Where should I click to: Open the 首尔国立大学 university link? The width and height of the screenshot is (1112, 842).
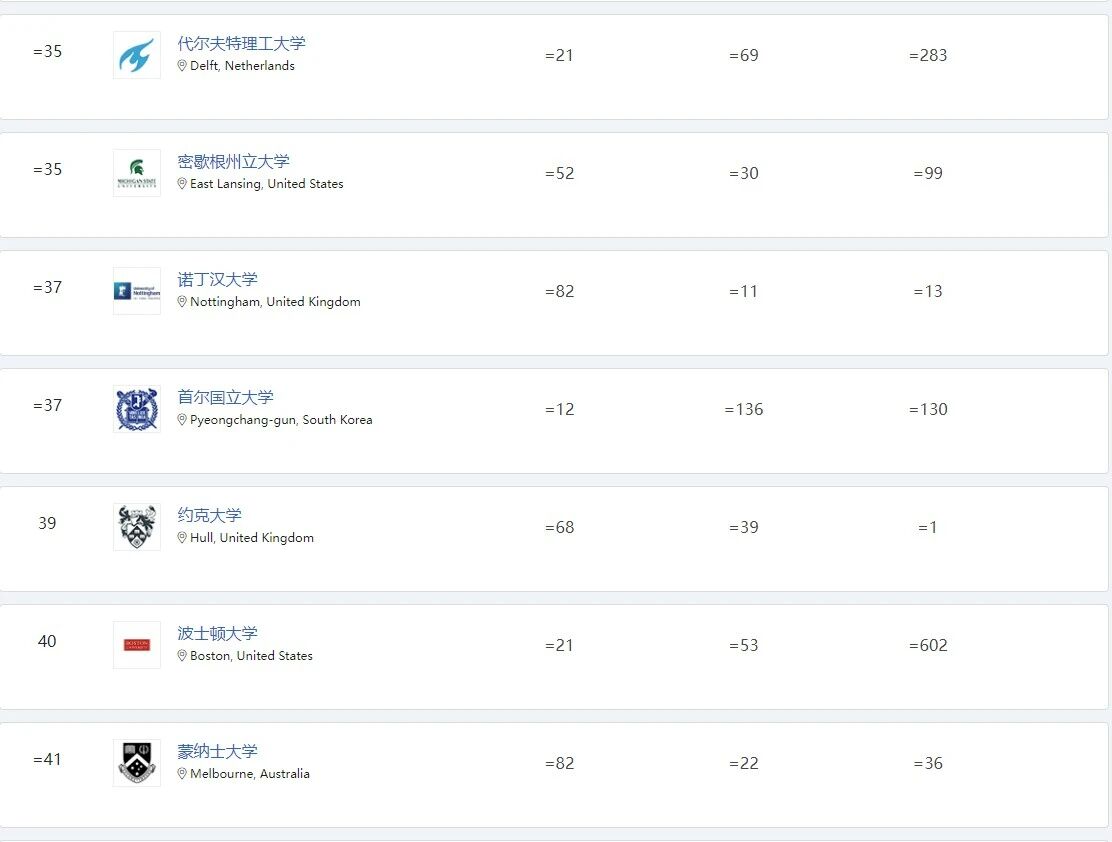pos(225,398)
